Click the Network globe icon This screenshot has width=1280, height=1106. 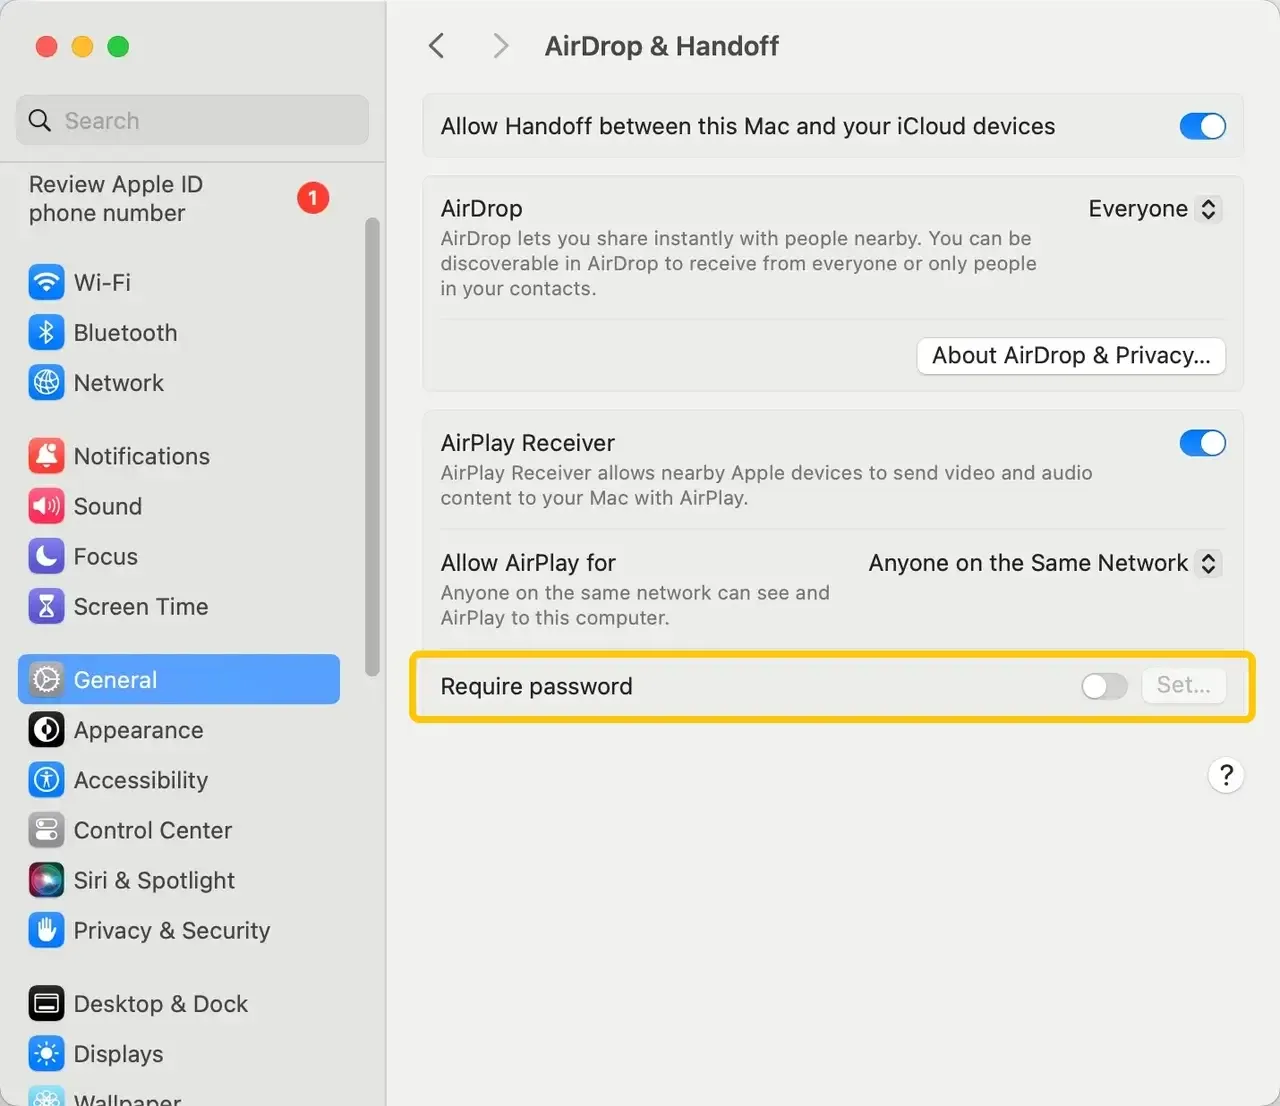[x=46, y=382]
